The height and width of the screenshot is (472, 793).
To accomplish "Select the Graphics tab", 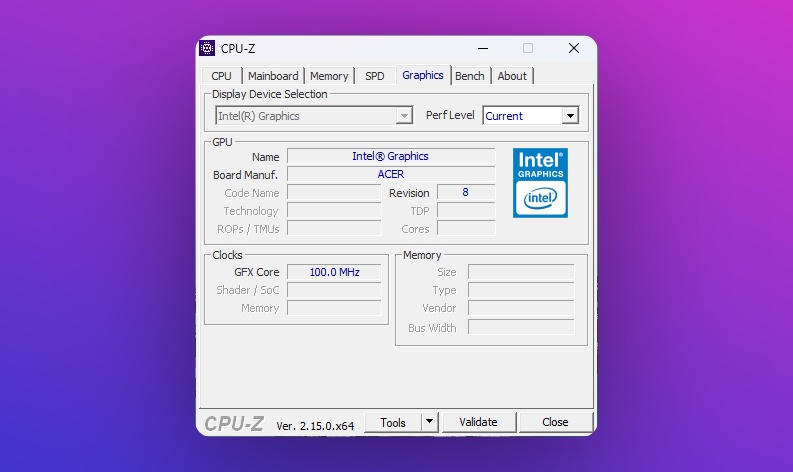I will pyautogui.click(x=423, y=75).
